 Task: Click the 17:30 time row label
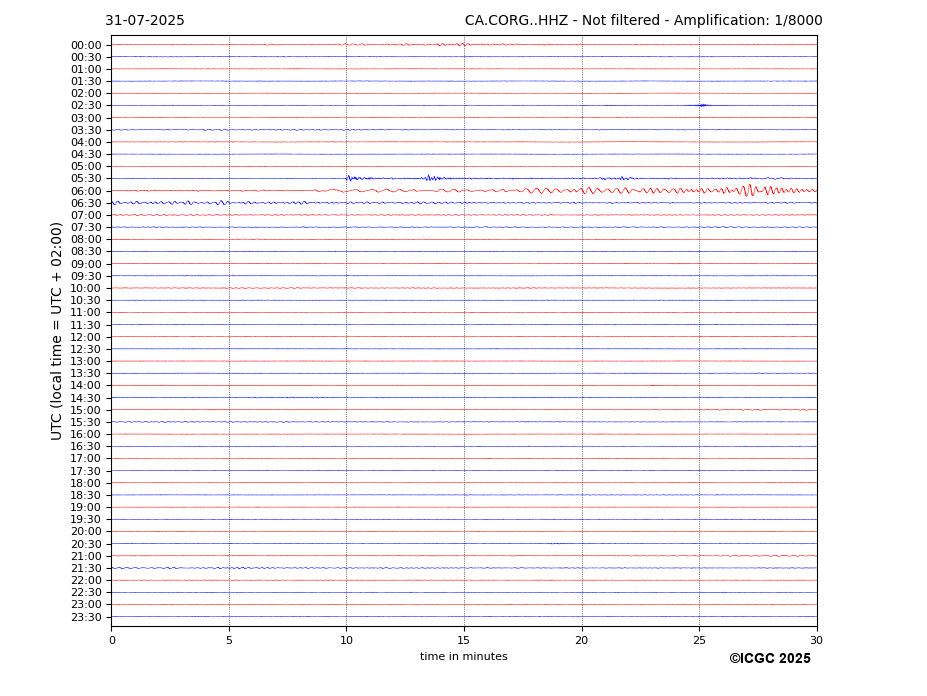(x=86, y=471)
